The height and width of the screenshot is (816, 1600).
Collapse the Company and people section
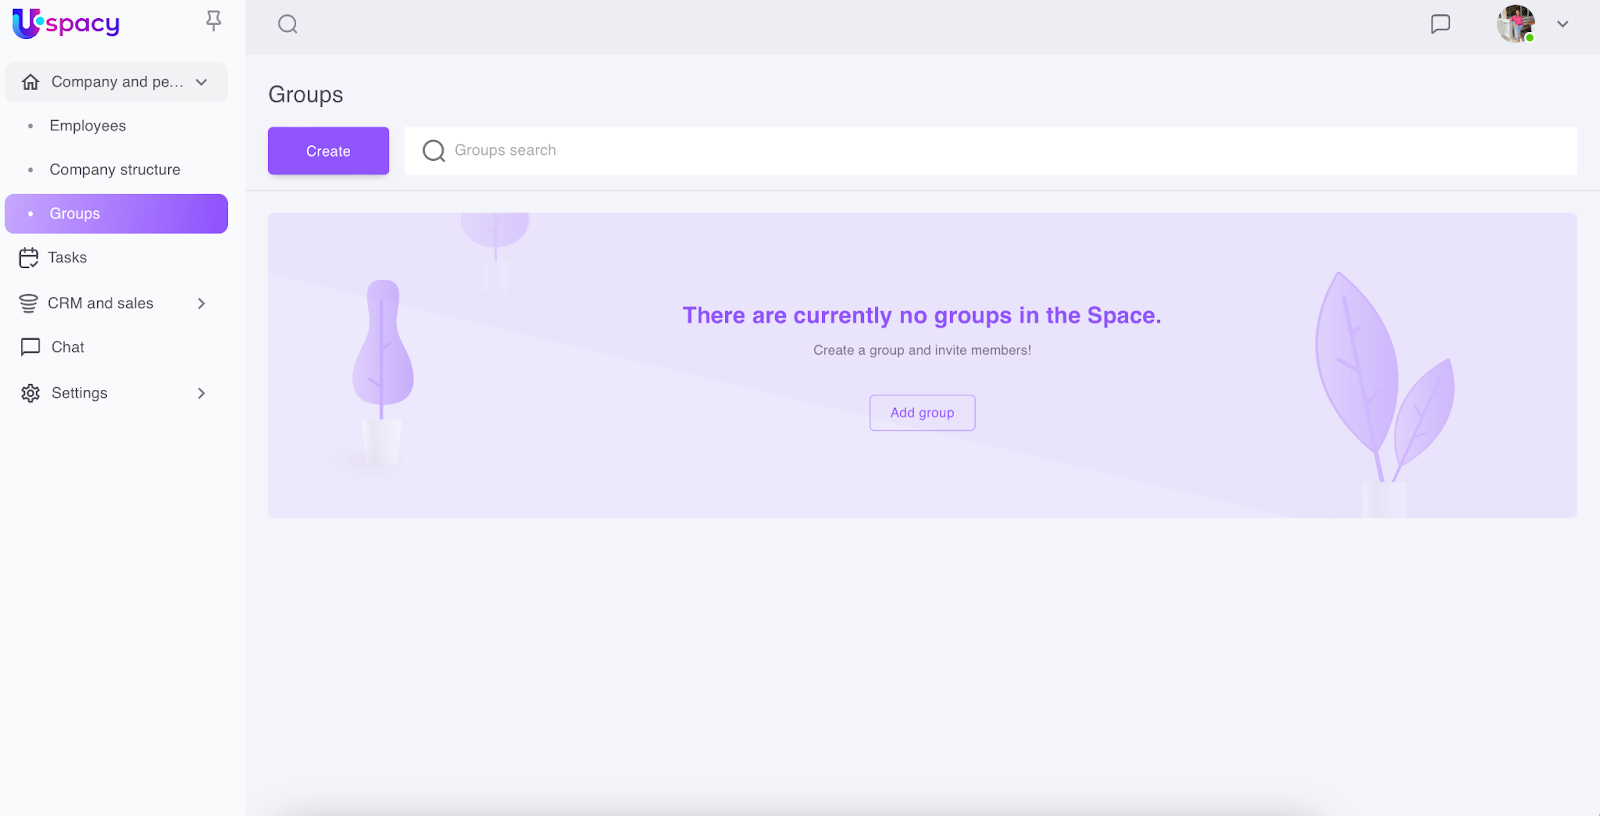point(202,82)
